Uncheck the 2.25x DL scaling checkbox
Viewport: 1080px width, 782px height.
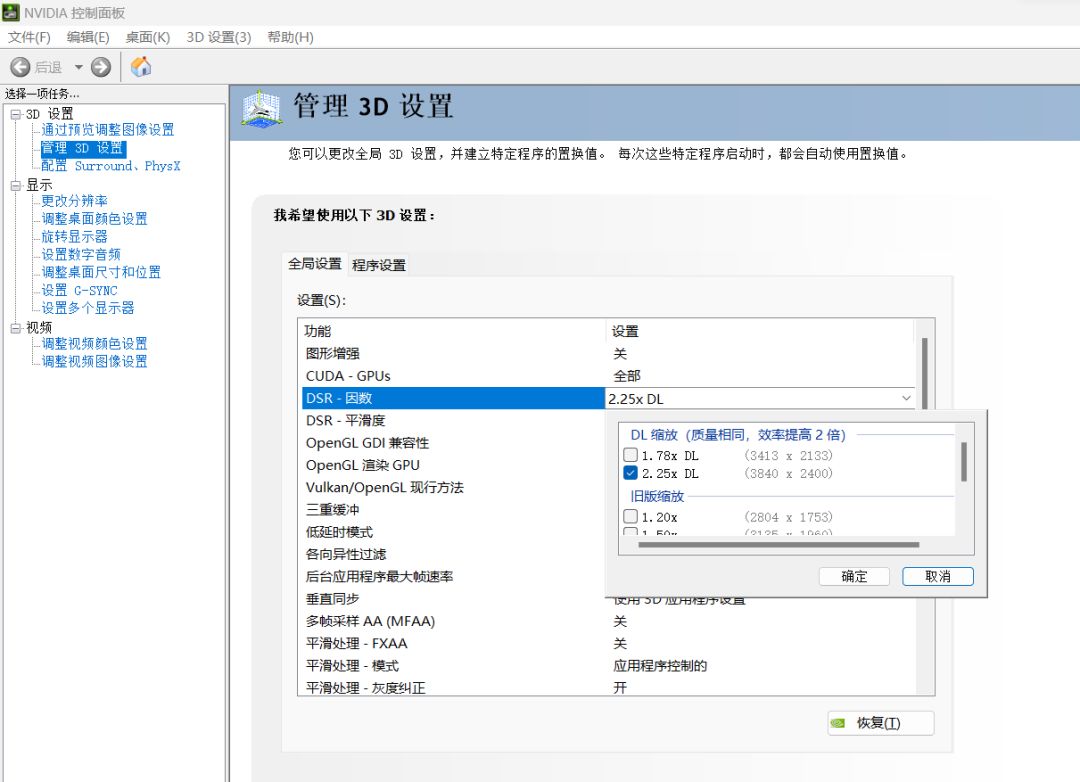[630, 473]
